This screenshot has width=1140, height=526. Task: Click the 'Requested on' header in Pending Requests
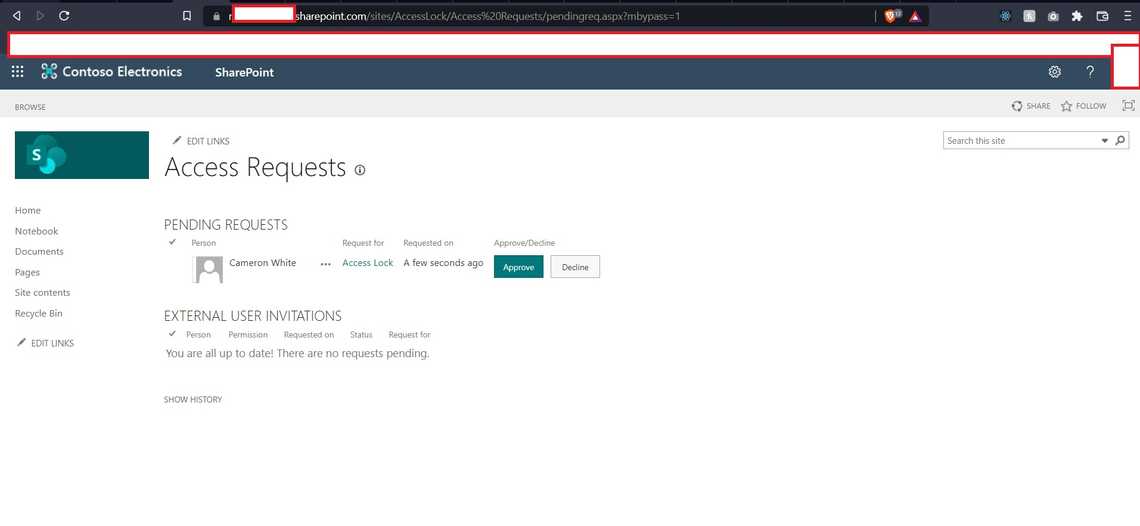[428, 243]
